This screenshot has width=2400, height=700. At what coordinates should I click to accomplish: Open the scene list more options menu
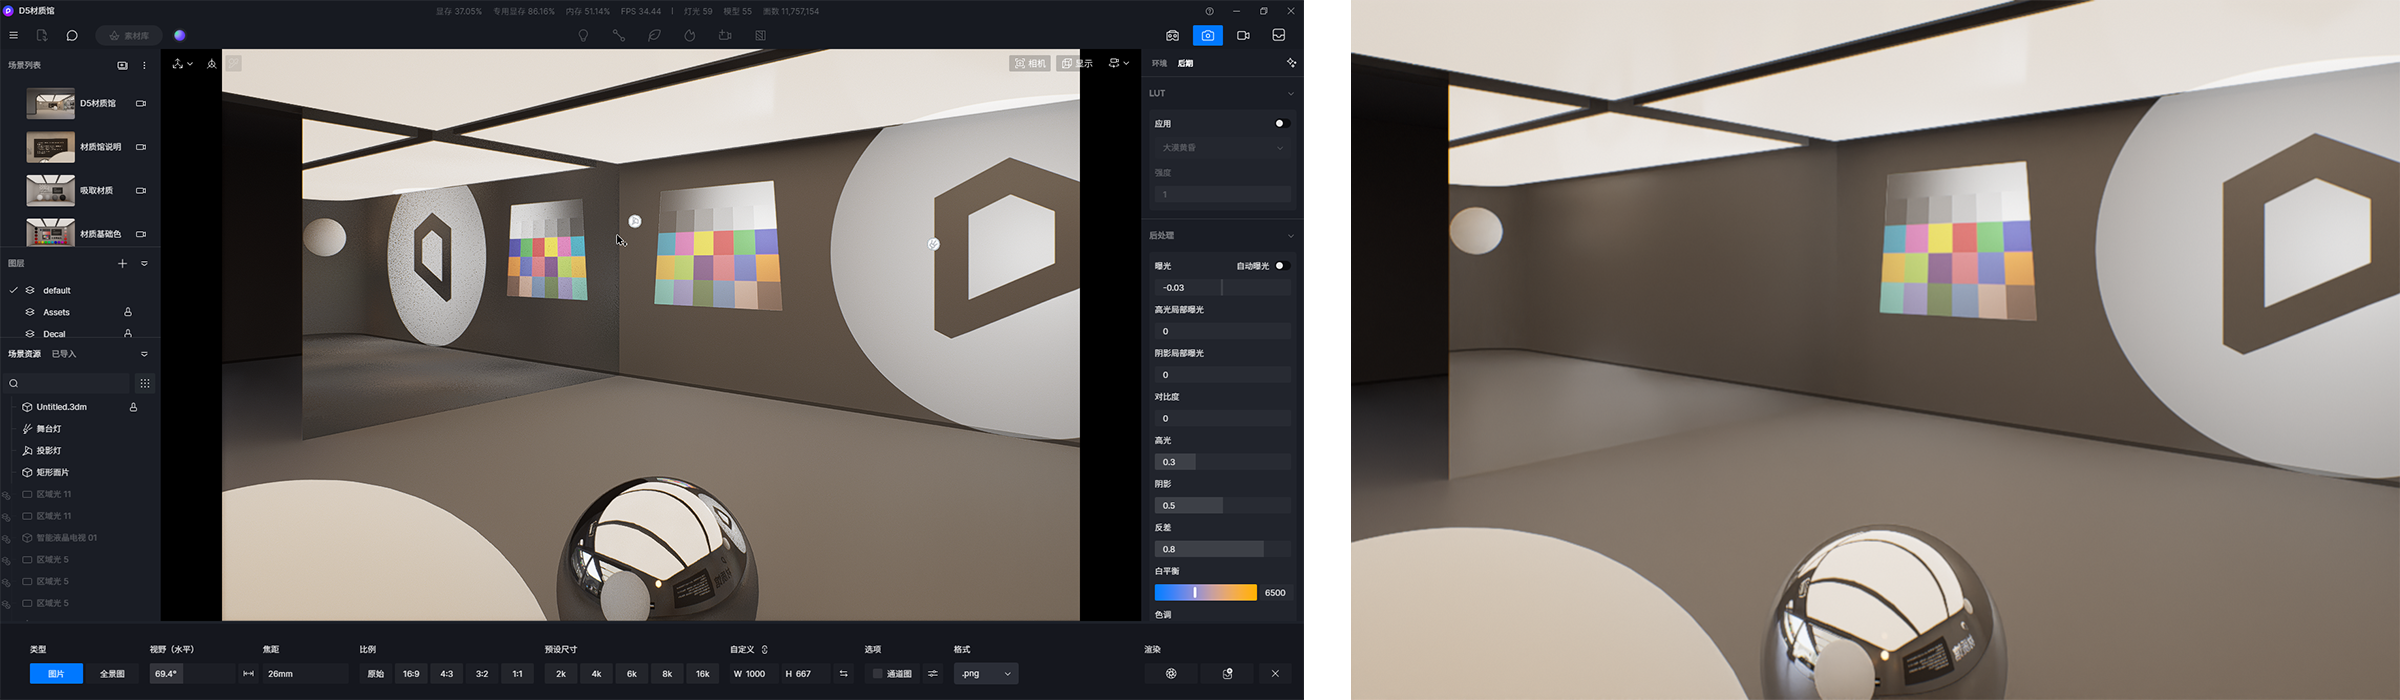(x=144, y=65)
